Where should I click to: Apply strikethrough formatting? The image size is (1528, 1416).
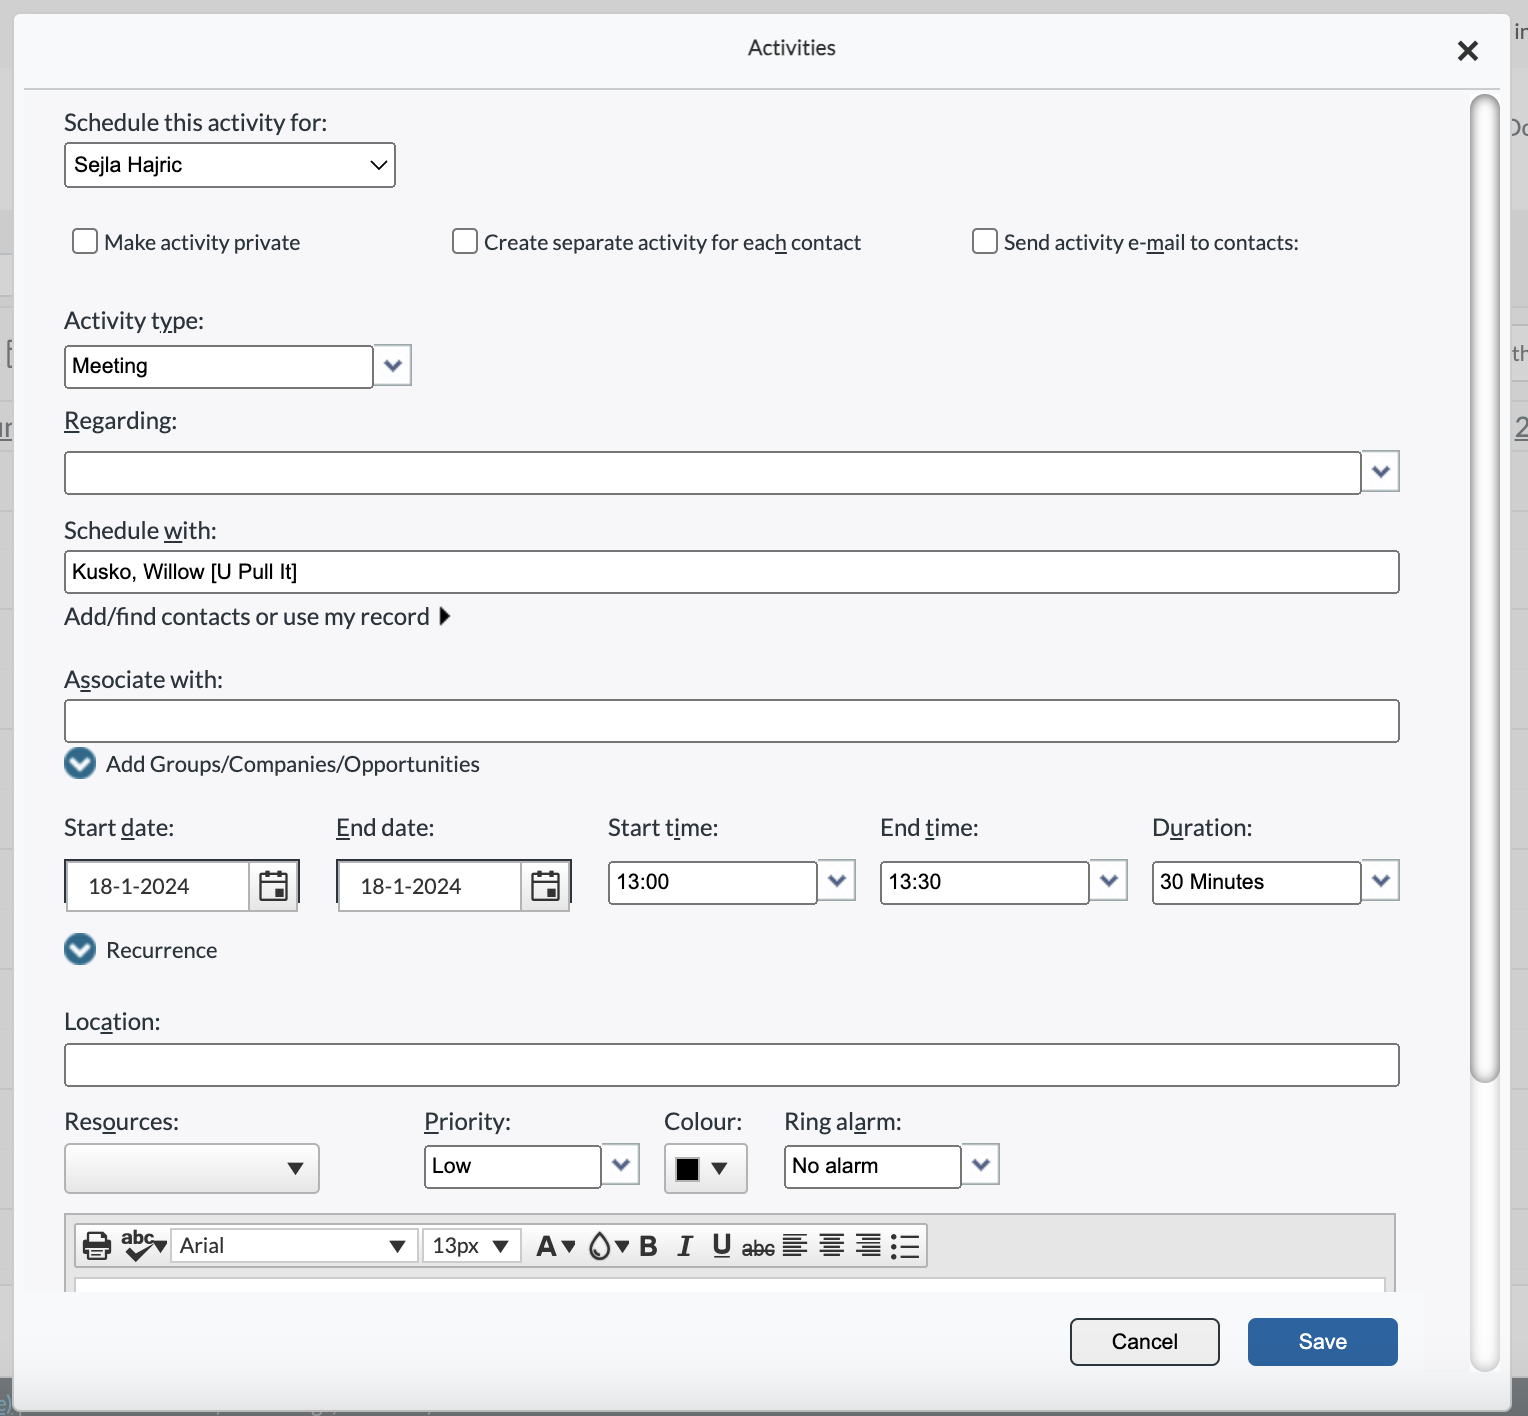click(758, 1246)
